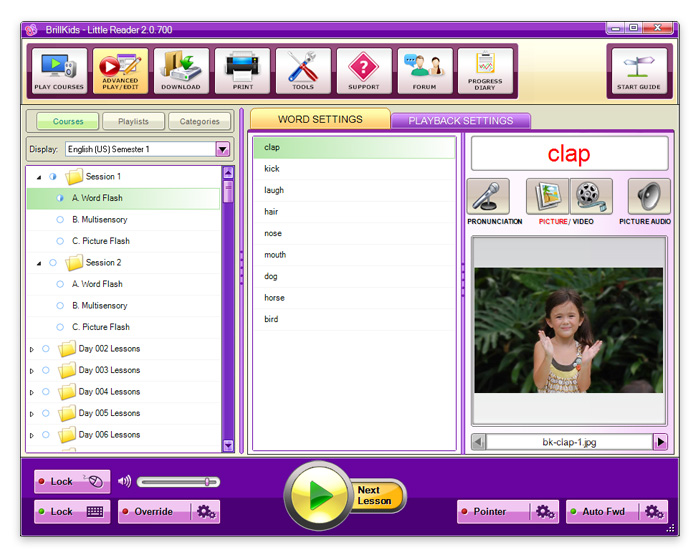
Task: Click the volume slider
Action: tap(178, 482)
